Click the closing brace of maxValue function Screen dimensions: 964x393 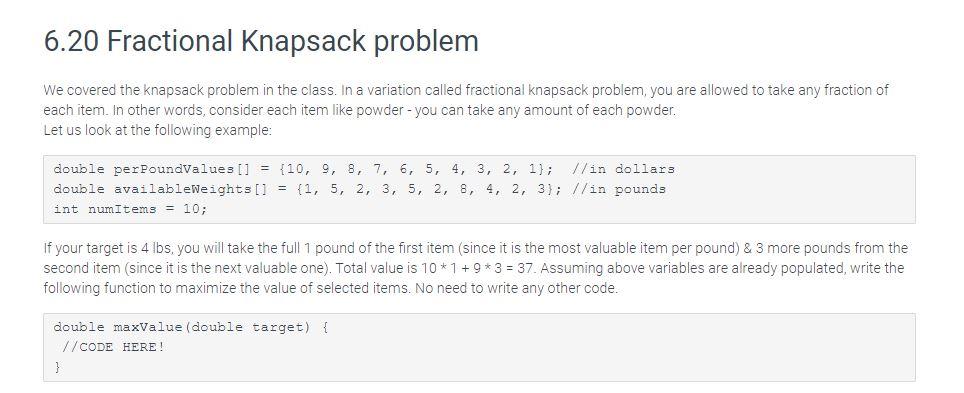point(58,367)
